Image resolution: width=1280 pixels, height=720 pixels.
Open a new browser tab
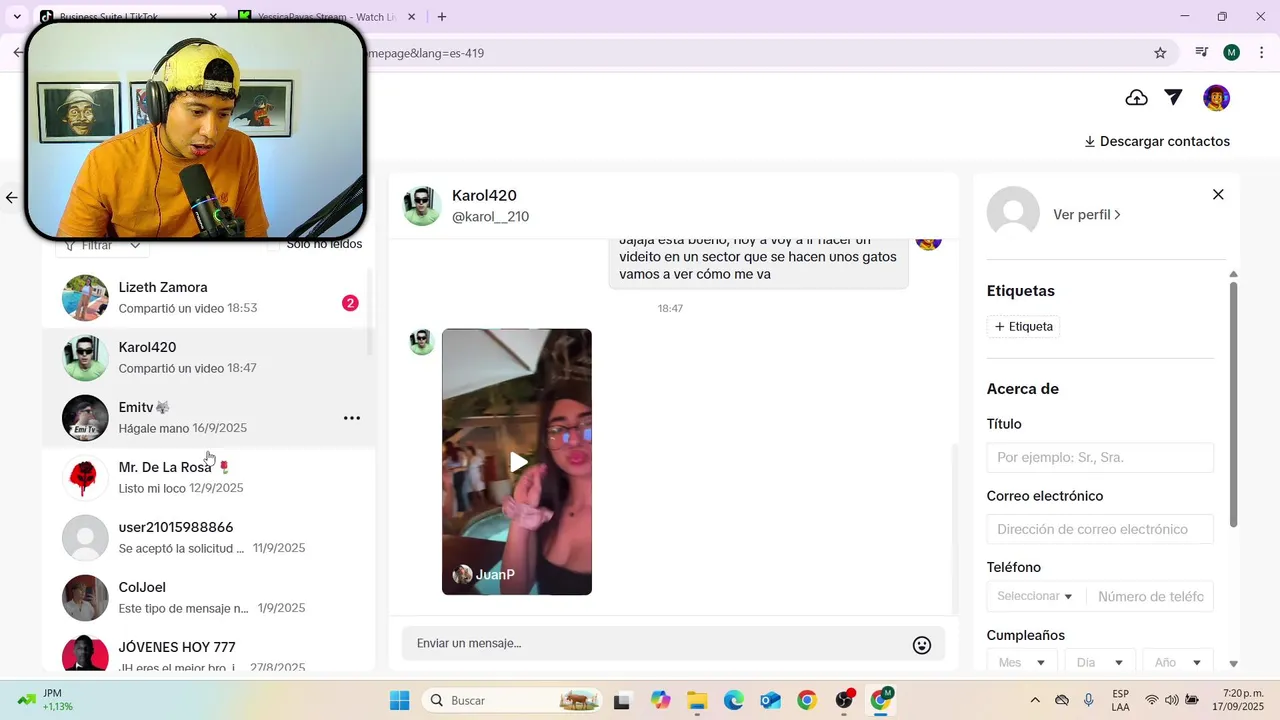pyautogui.click(x=442, y=17)
